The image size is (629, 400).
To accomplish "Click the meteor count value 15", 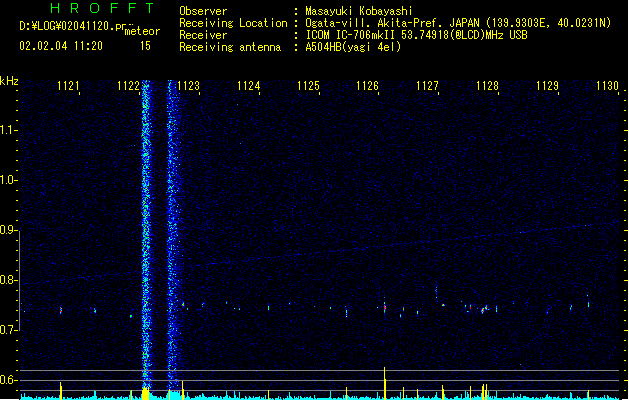I will pyautogui.click(x=145, y=46).
